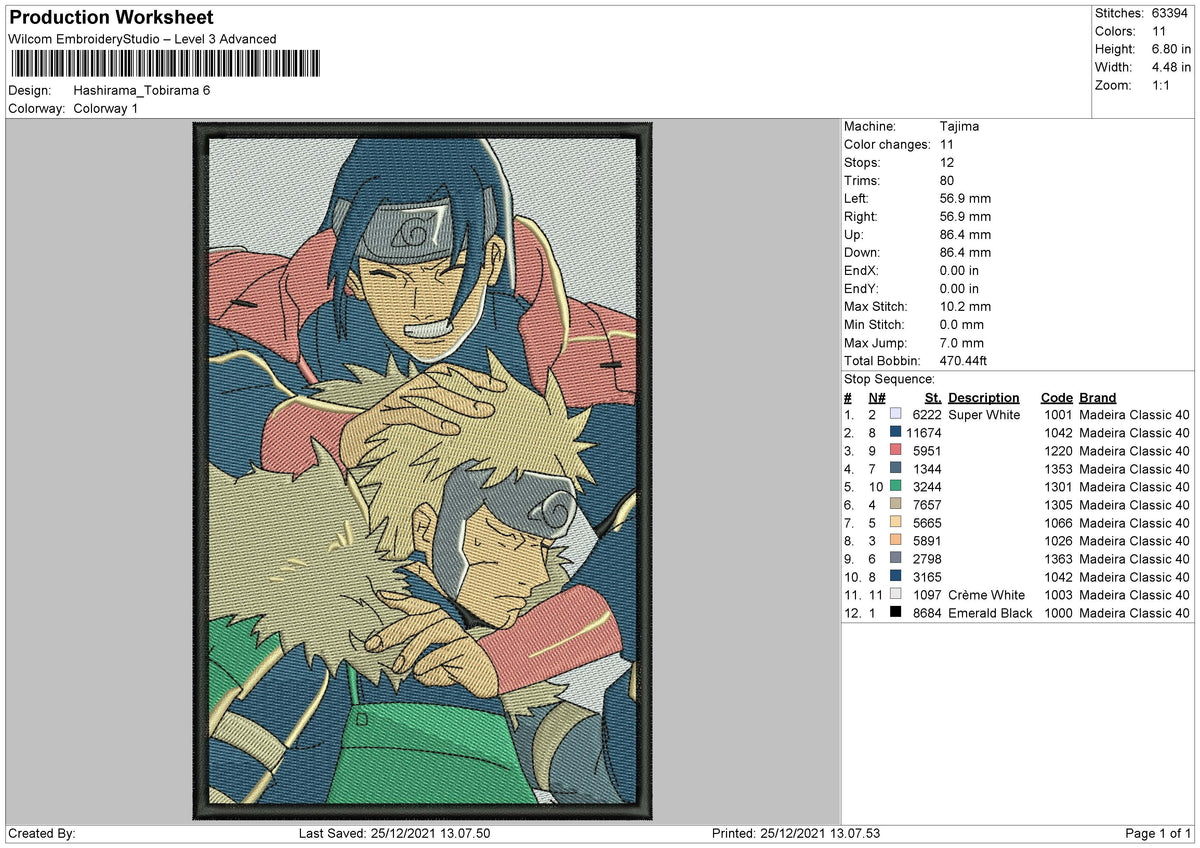Click the Code column header

[x=1056, y=397]
